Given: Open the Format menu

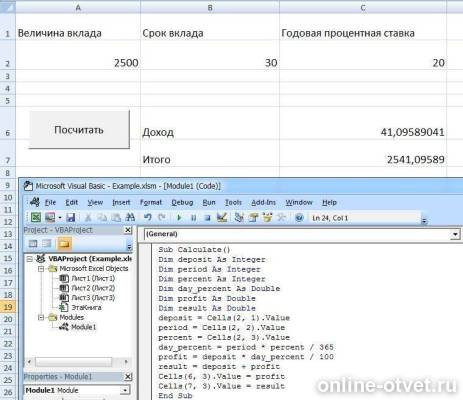Looking at the screenshot, I should point(151,202).
